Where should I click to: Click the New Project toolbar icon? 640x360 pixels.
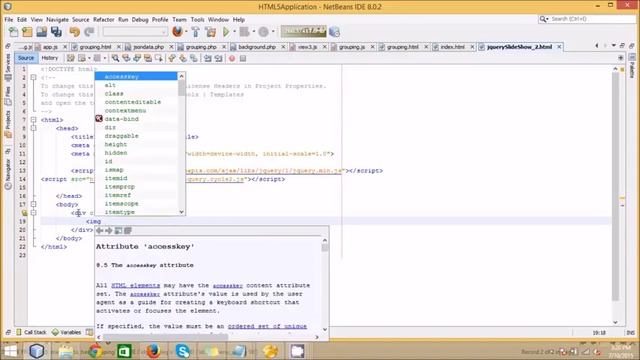click(x=27, y=32)
